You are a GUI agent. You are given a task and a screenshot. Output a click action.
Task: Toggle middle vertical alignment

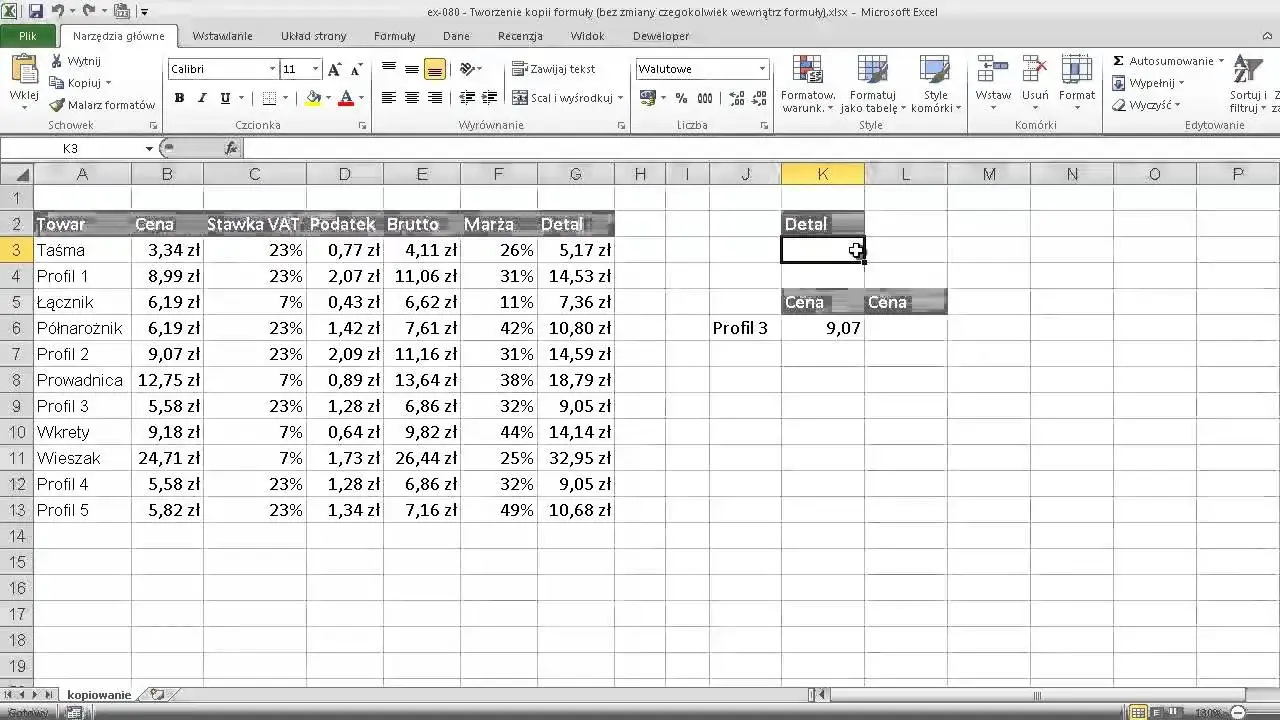tap(411, 69)
